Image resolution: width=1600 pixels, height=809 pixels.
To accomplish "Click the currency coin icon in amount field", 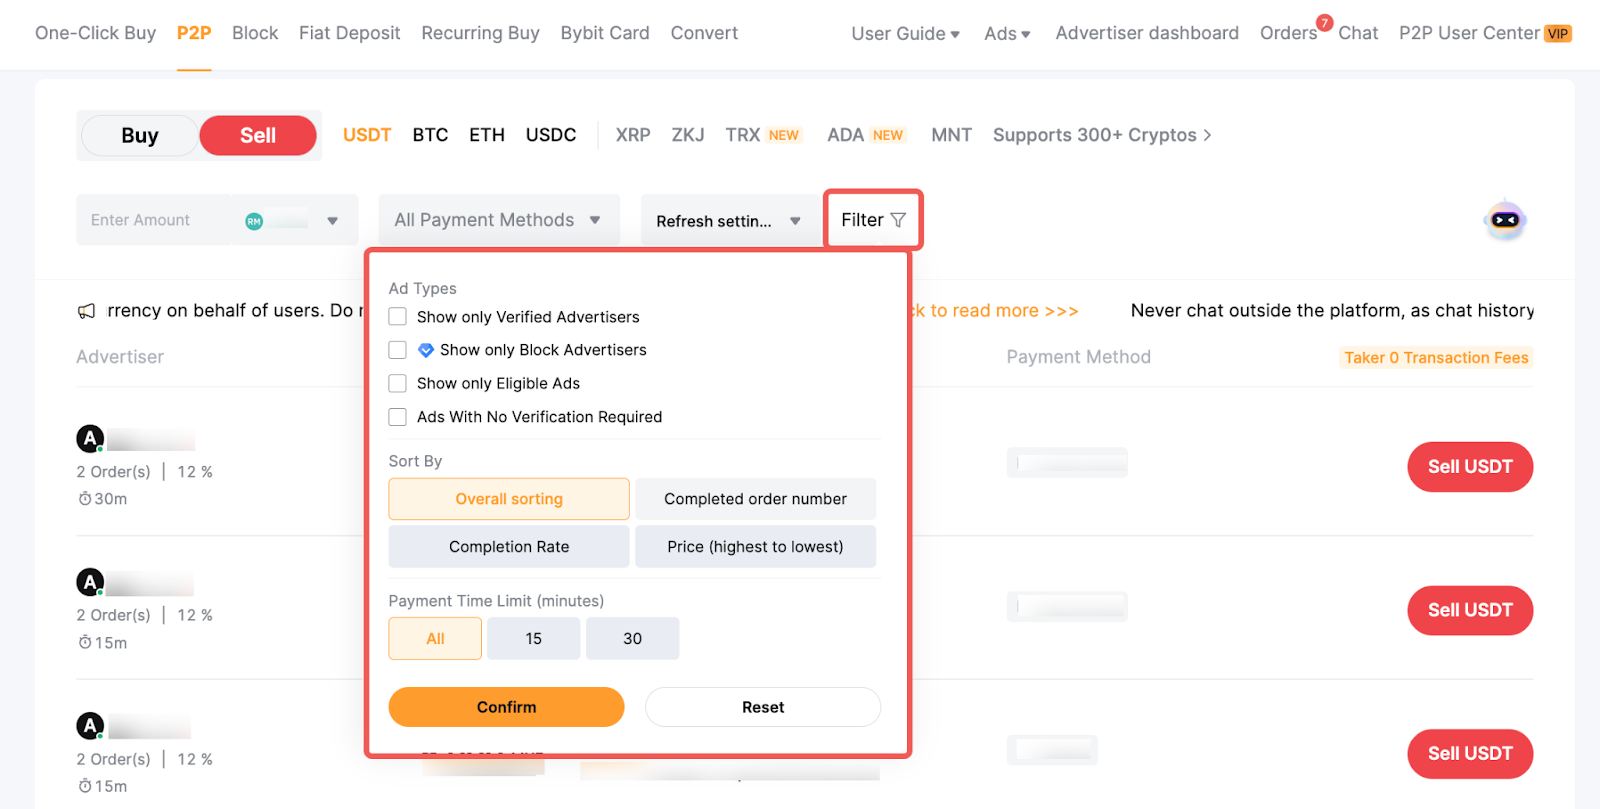I will tap(254, 221).
